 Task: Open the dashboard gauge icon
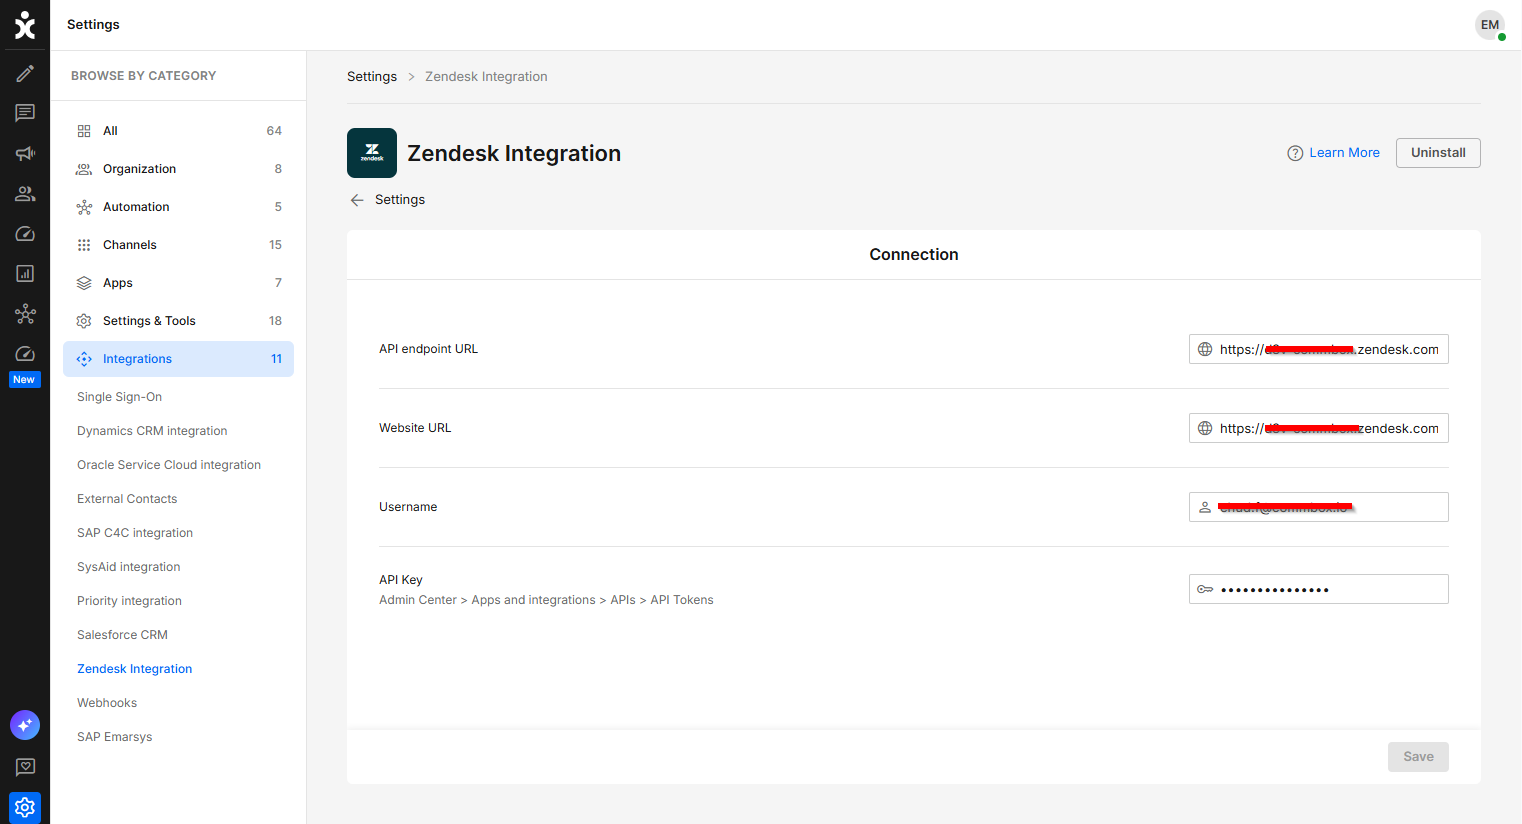click(x=25, y=233)
